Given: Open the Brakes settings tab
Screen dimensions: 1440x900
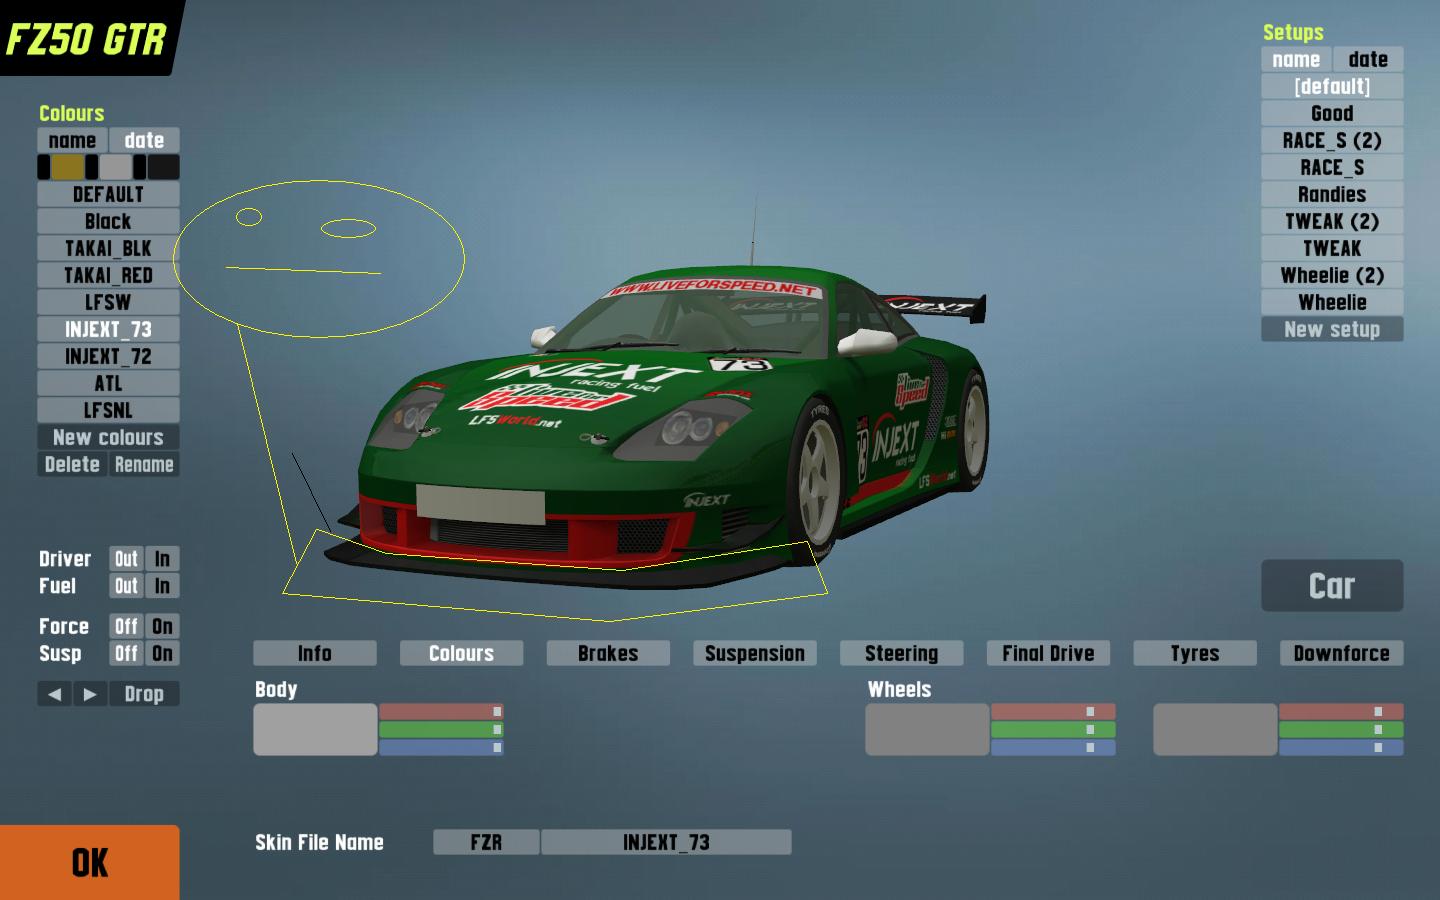Looking at the screenshot, I should [x=608, y=653].
